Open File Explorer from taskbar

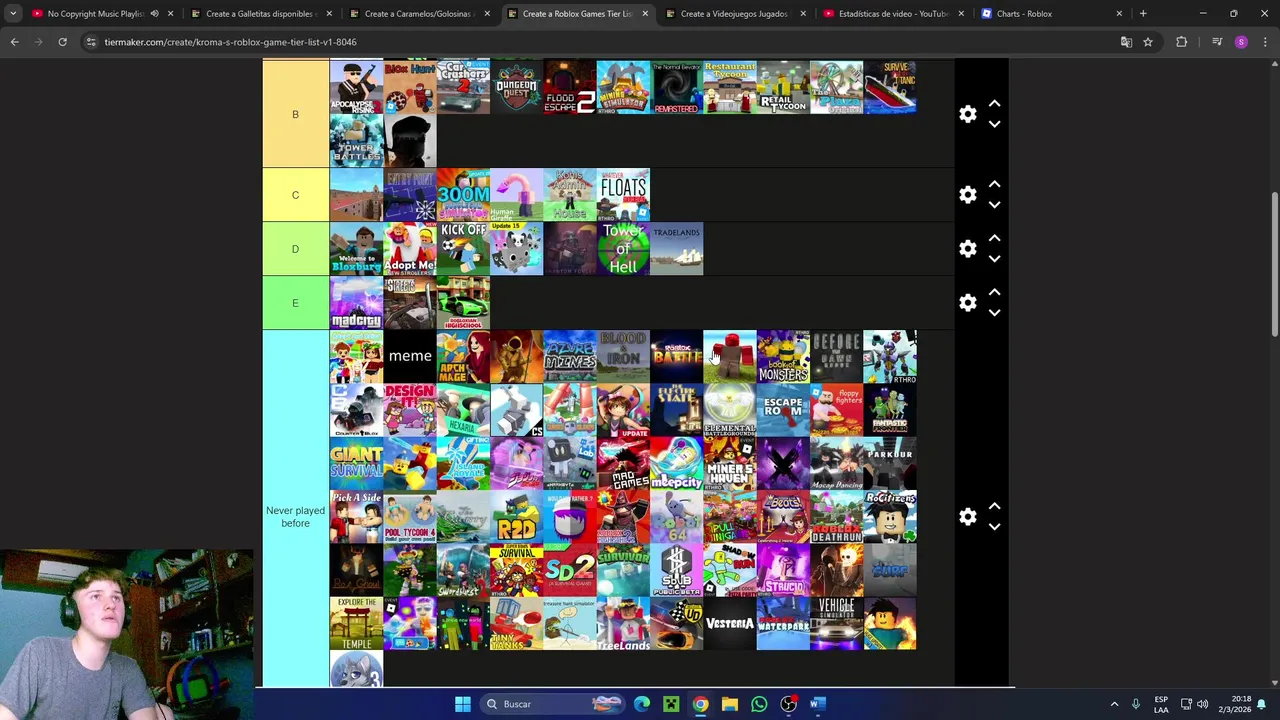(x=730, y=704)
